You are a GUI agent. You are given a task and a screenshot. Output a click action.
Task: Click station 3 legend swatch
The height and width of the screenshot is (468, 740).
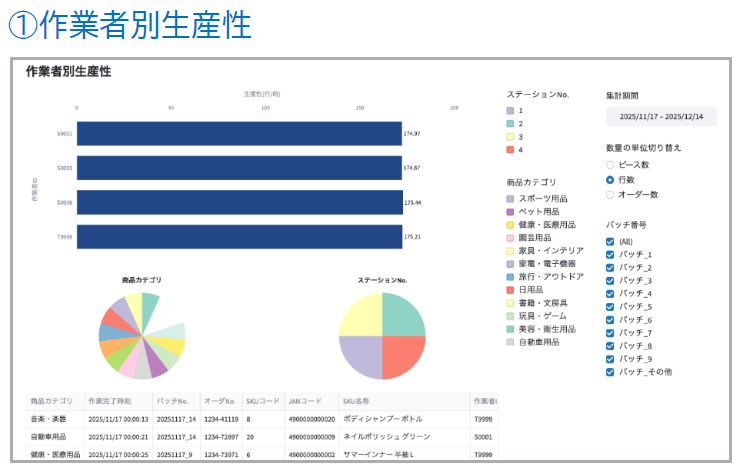tap(510, 137)
